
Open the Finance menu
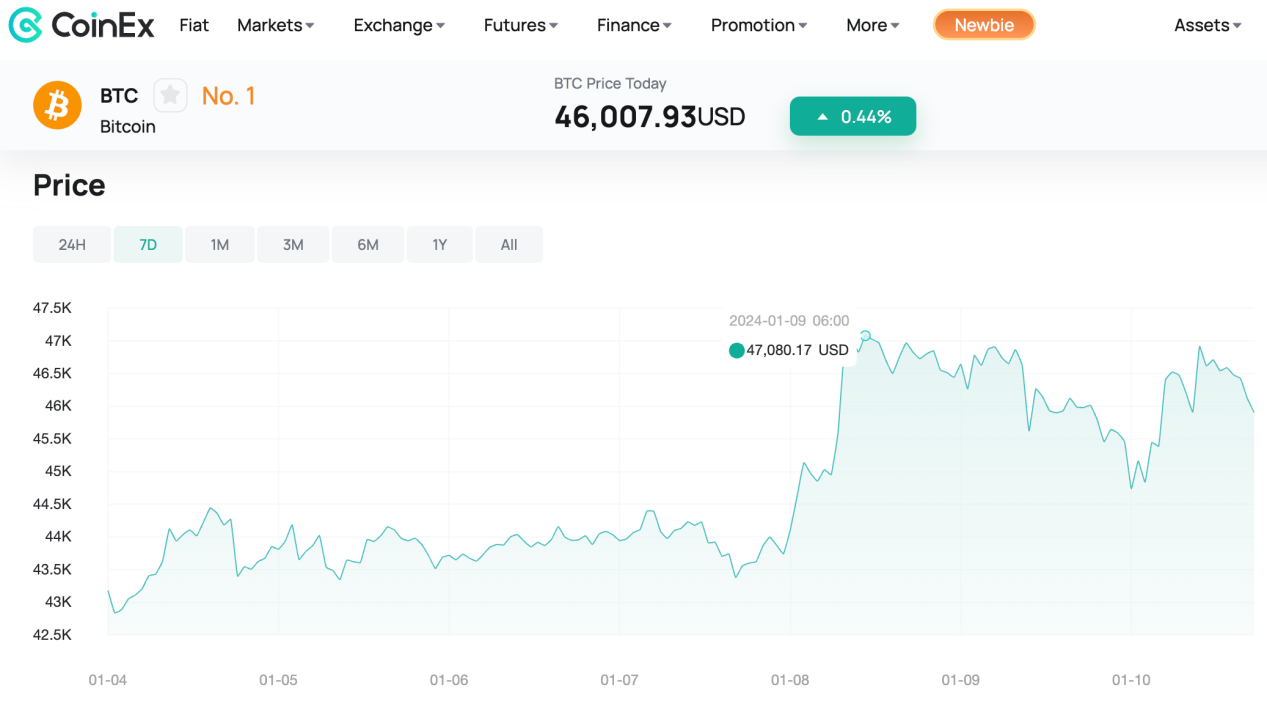tap(634, 25)
